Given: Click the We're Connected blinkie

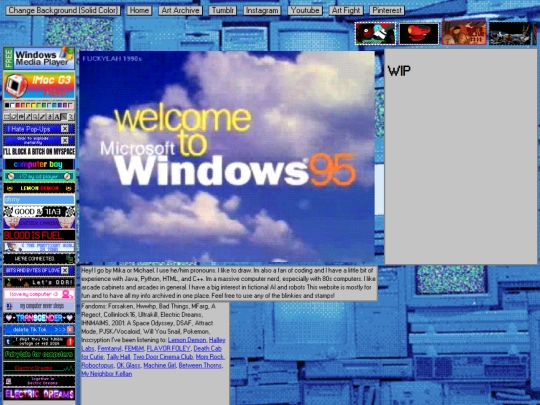Looking at the screenshot, I should click(x=39, y=259).
